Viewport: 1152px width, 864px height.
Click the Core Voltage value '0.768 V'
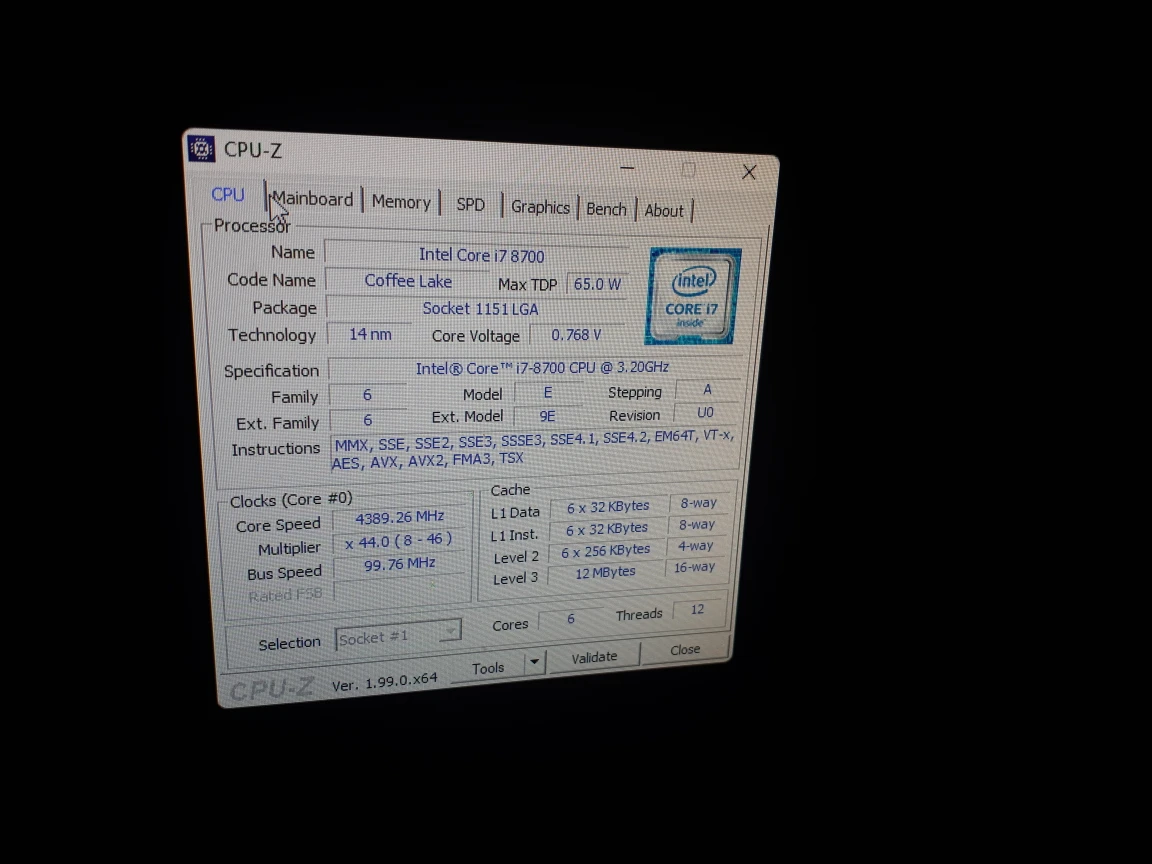tap(577, 335)
